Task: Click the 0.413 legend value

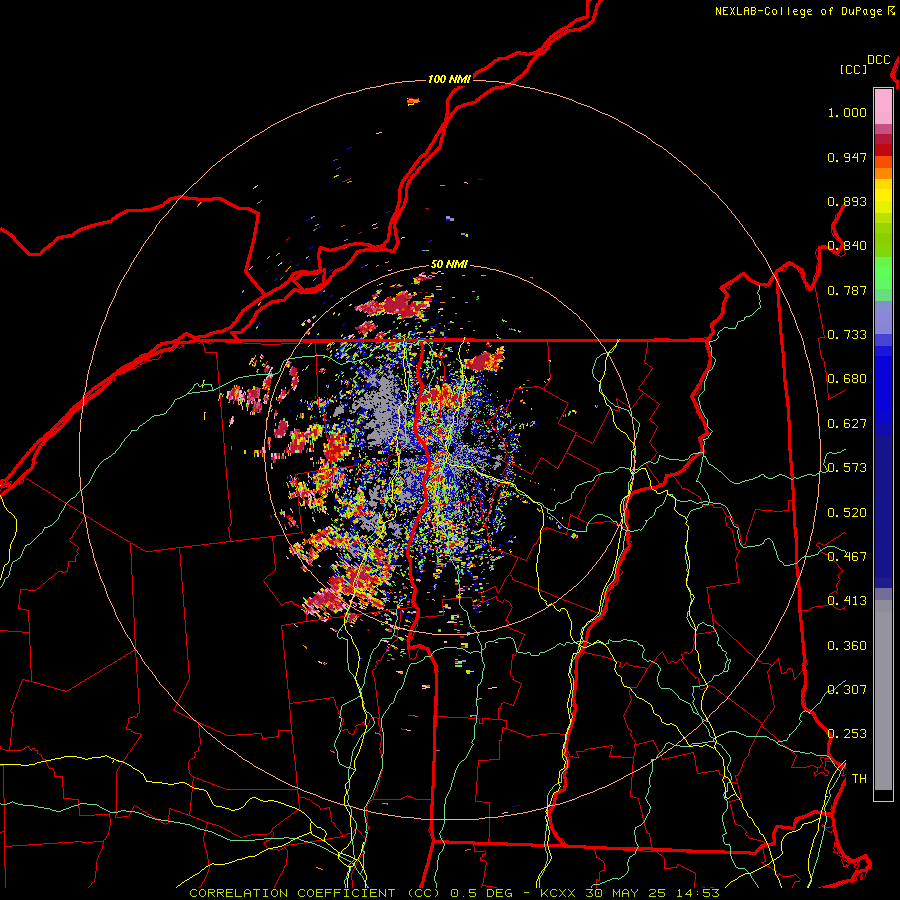Action: [x=847, y=601]
